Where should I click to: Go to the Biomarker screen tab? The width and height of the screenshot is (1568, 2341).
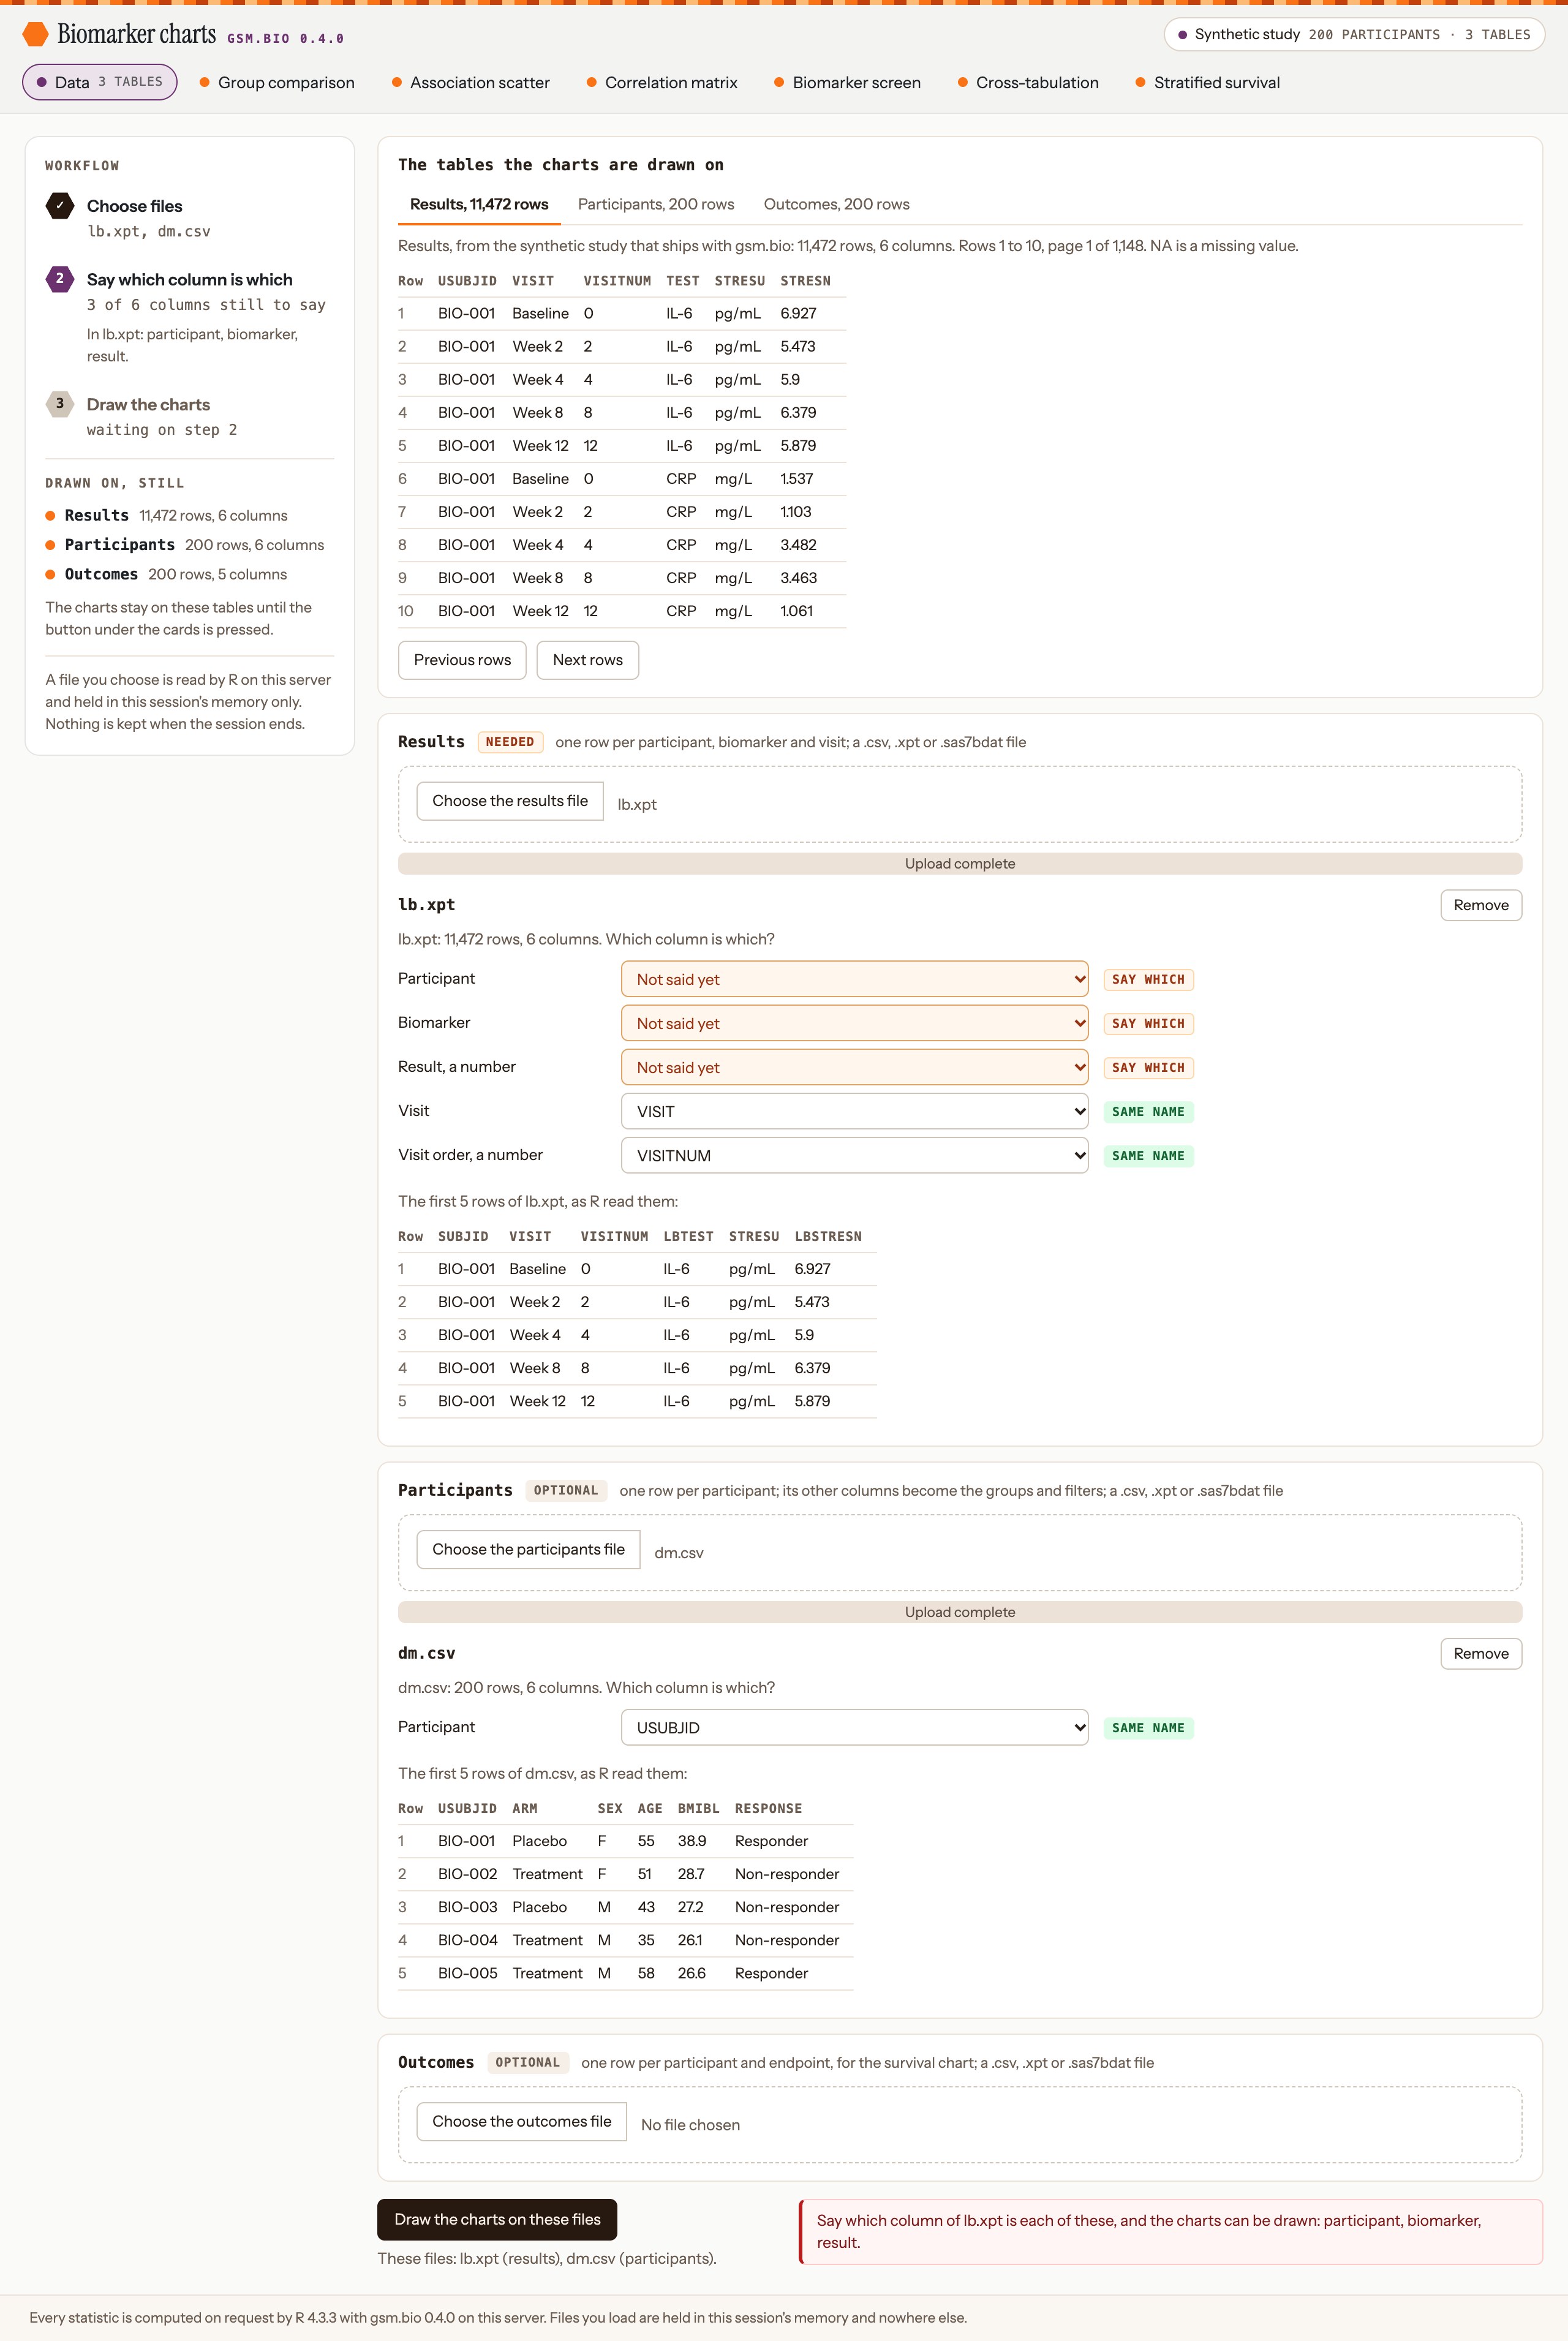tap(848, 83)
